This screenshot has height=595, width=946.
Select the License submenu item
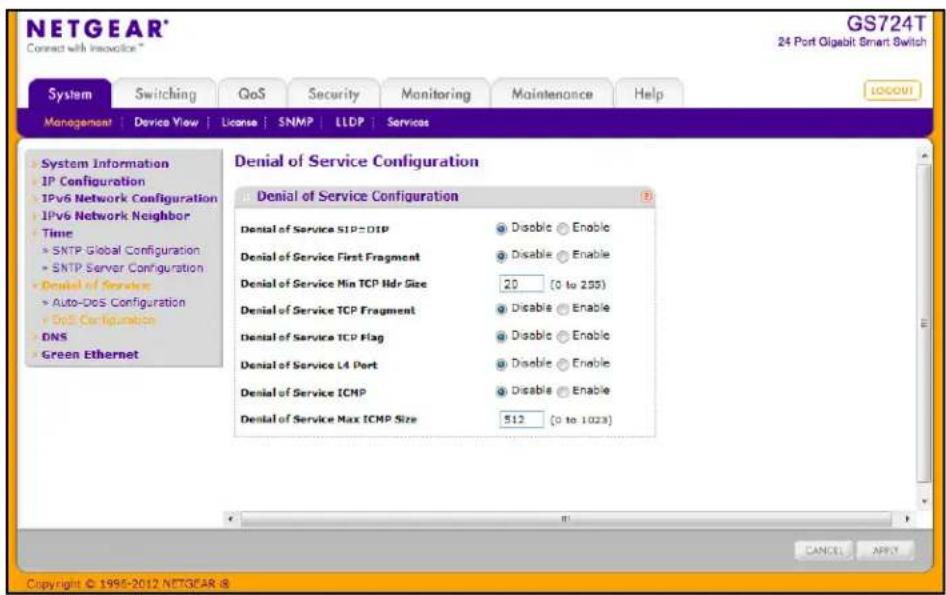(x=239, y=122)
